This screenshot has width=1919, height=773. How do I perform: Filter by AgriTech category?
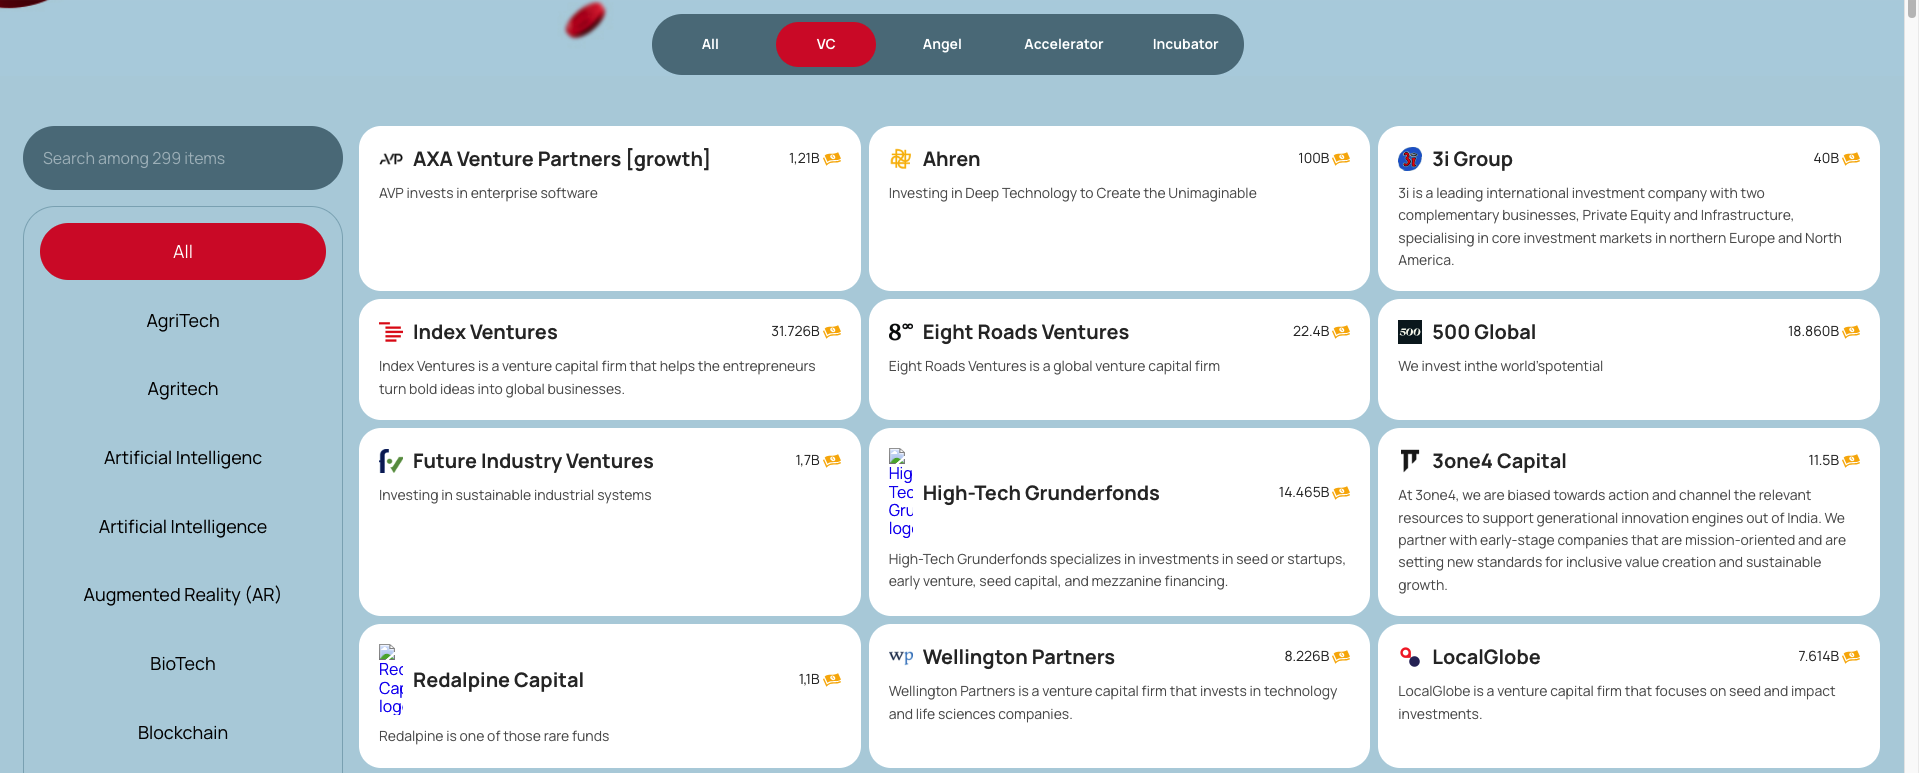183,321
